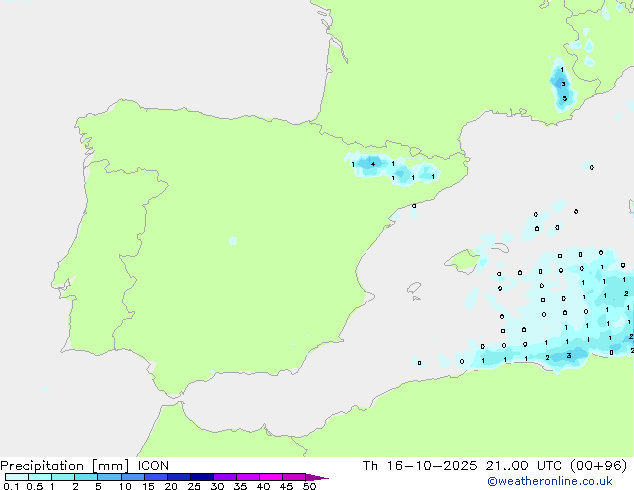
Task: Click the ©weatheronline.co.uk watermark link
Action: click(563, 481)
